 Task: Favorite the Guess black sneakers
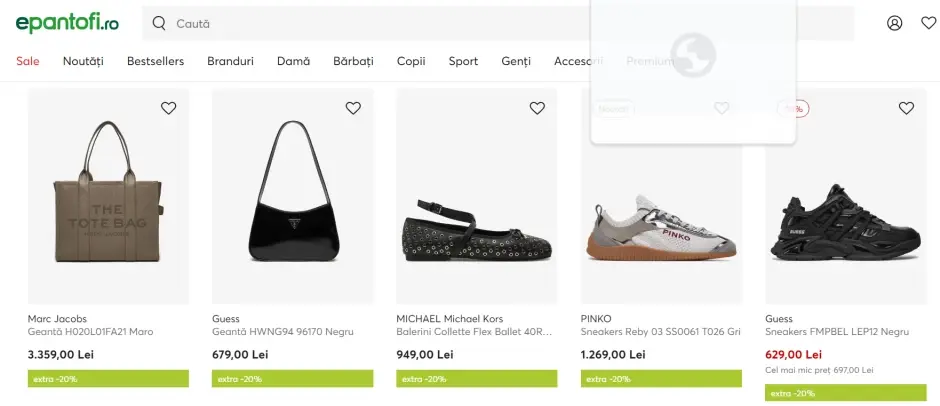pos(906,108)
